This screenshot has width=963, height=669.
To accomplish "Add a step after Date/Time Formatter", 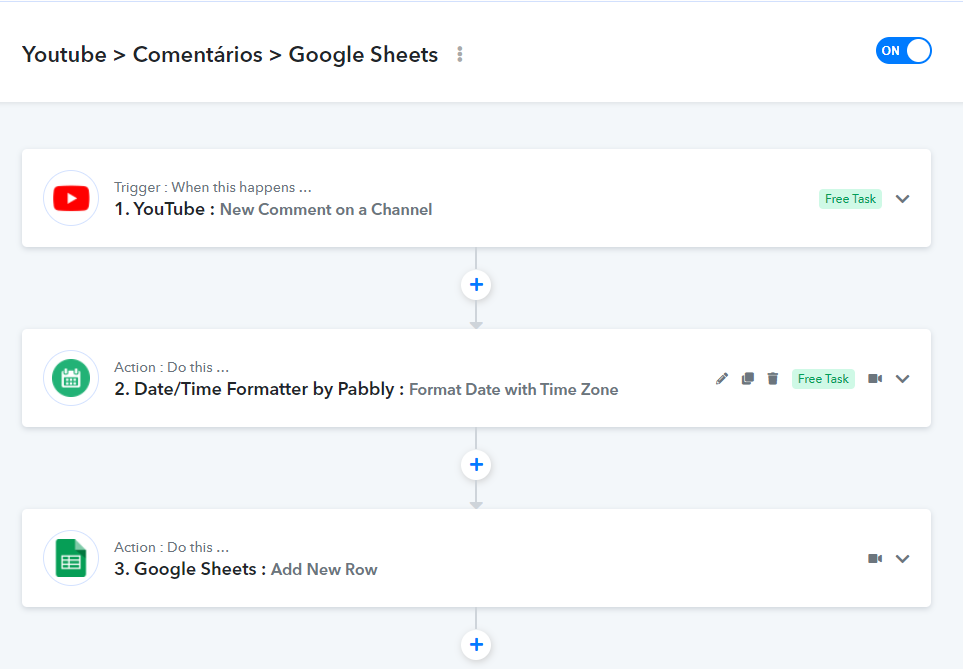I will click(x=476, y=465).
